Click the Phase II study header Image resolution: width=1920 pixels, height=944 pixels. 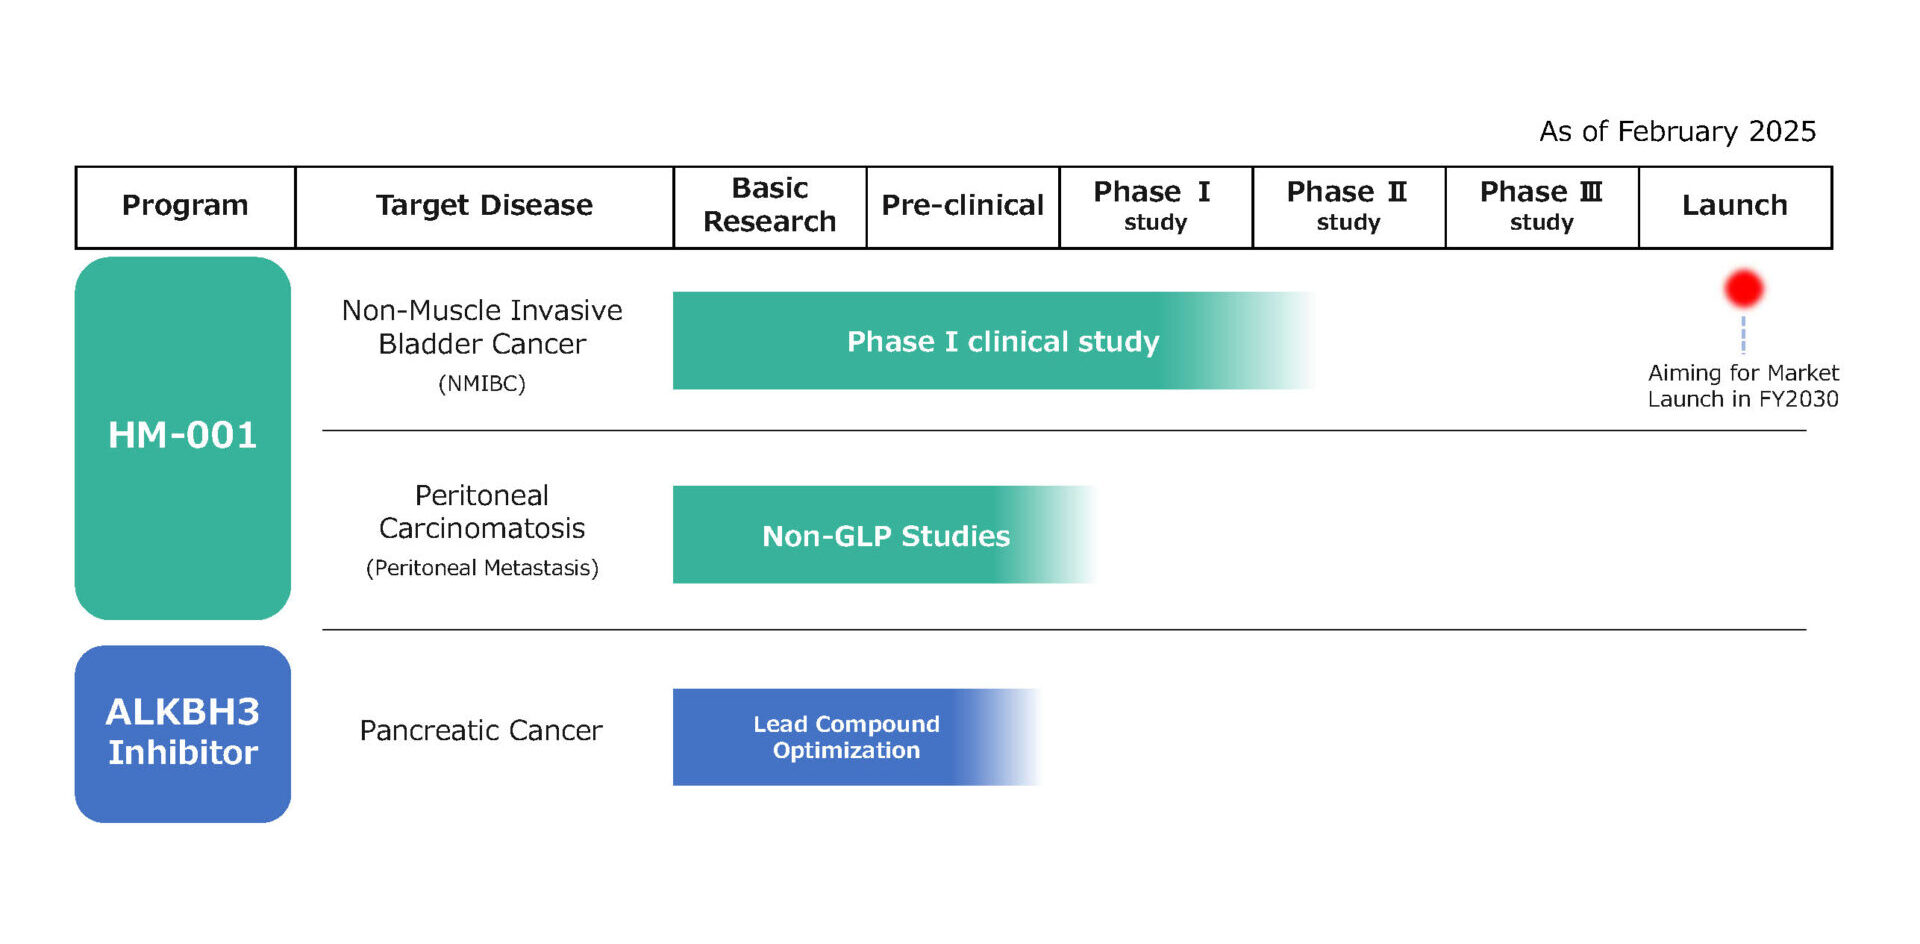[x=1347, y=206]
